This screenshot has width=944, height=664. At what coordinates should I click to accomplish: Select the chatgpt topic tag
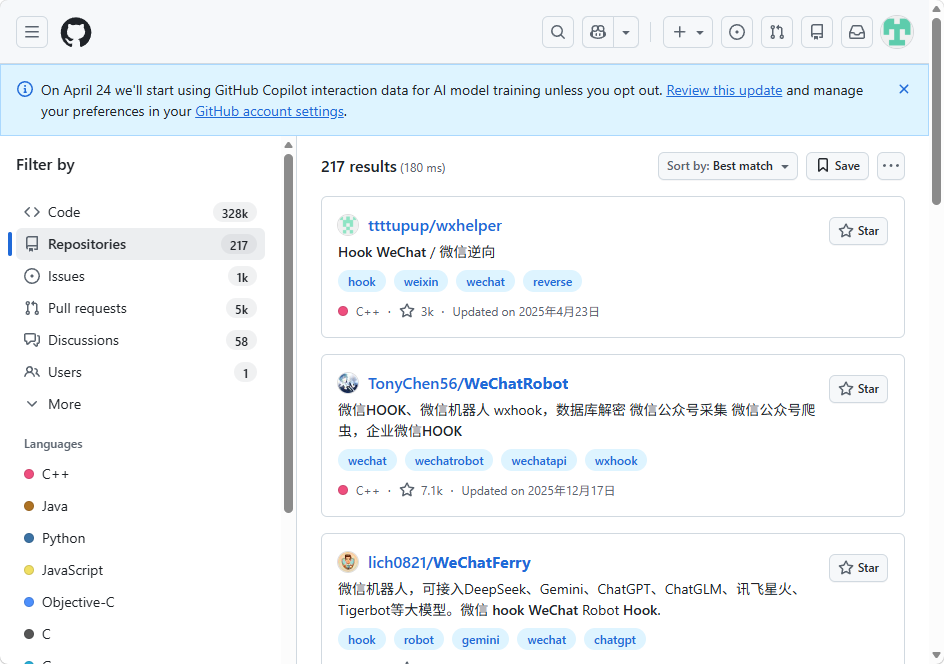[x=615, y=640]
